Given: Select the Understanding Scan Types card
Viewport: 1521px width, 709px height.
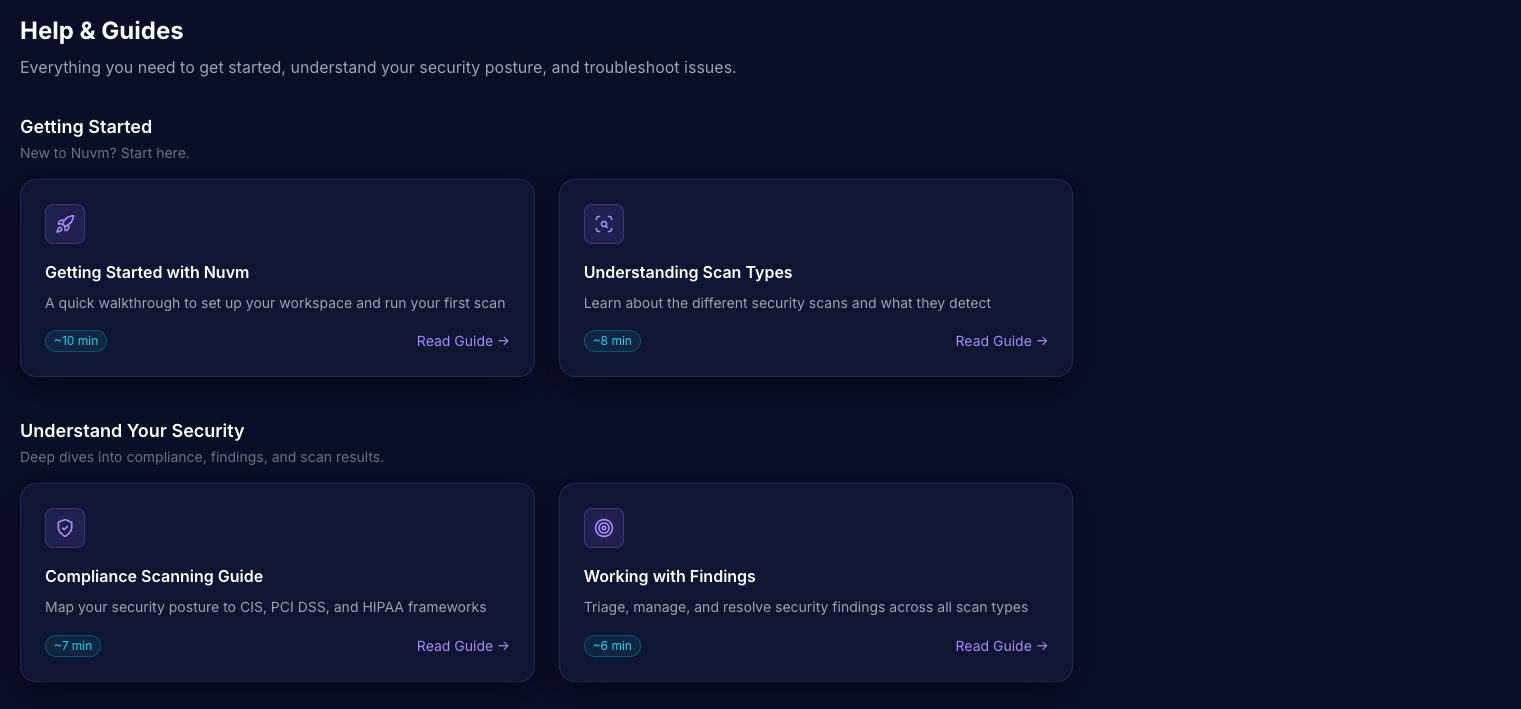Looking at the screenshot, I should pyautogui.click(x=816, y=278).
